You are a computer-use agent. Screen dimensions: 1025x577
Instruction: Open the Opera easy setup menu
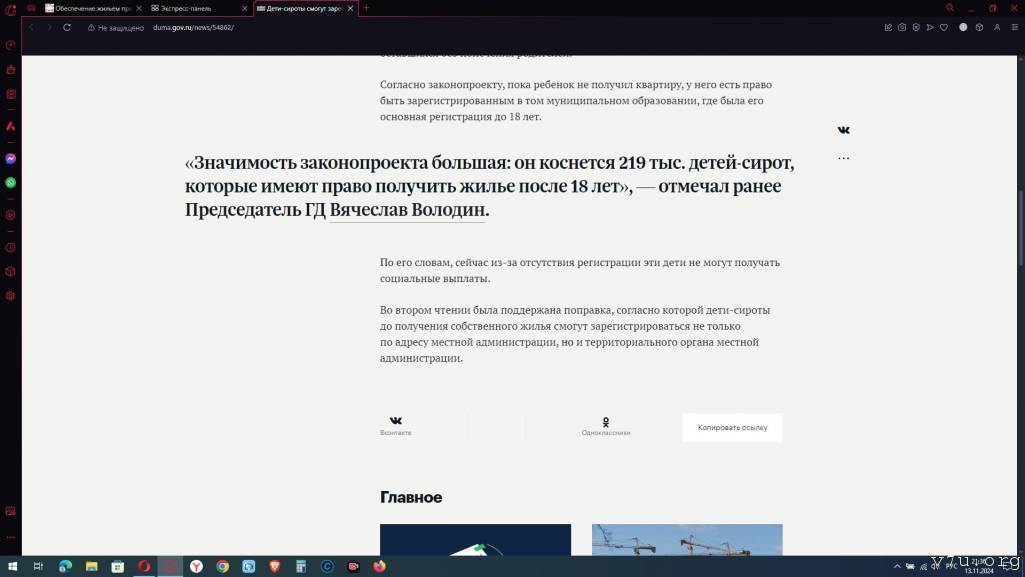[x=1012, y=27]
